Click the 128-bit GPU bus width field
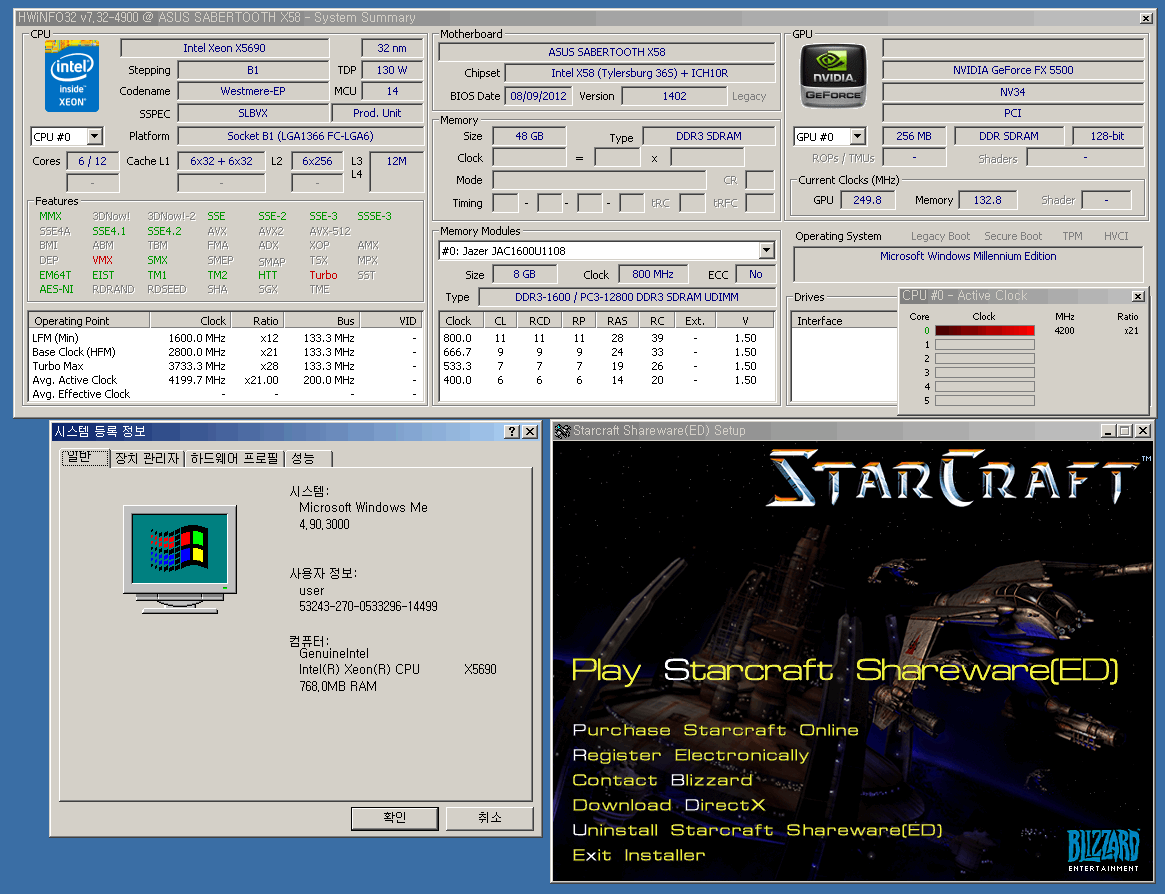 pos(1107,137)
